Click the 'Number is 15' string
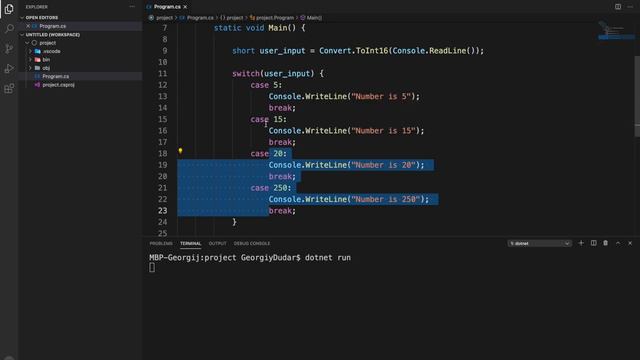The image size is (640, 360). coord(383,131)
